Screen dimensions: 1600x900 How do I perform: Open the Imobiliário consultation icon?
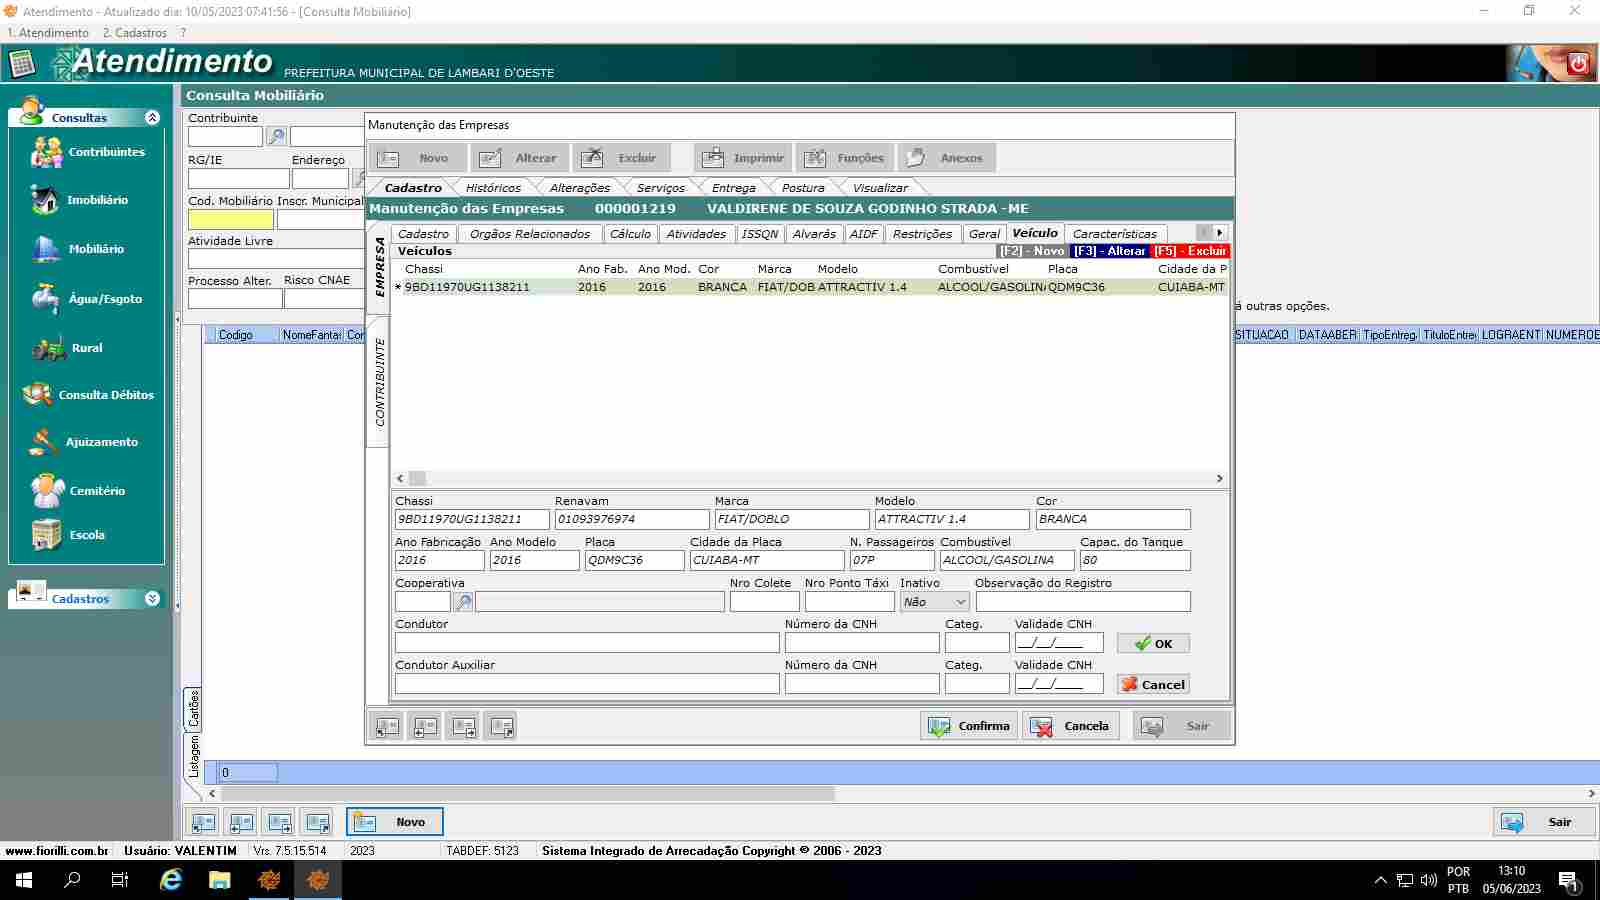(x=45, y=200)
